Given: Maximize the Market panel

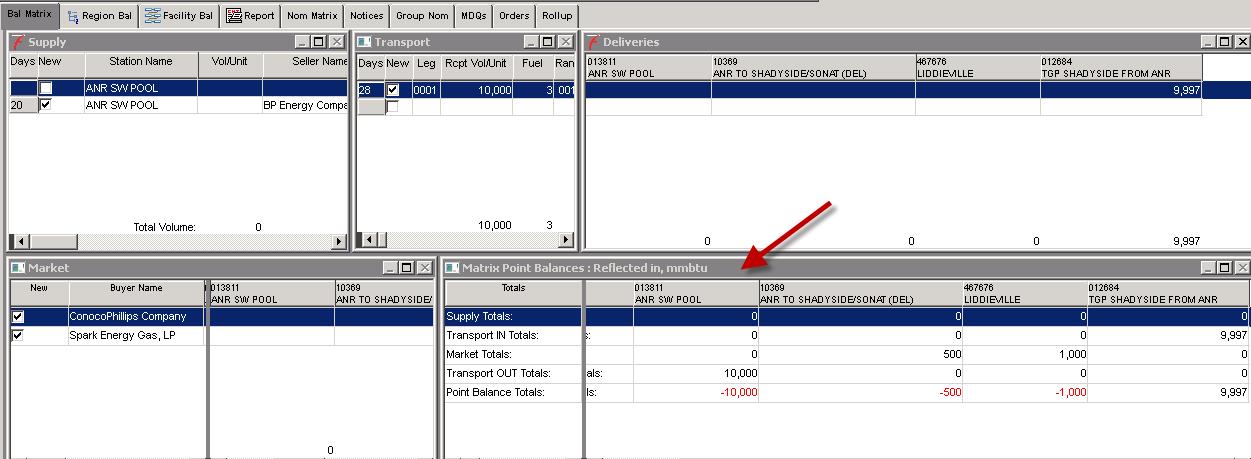Looking at the screenshot, I should pyautogui.click(x=407, y=268).
